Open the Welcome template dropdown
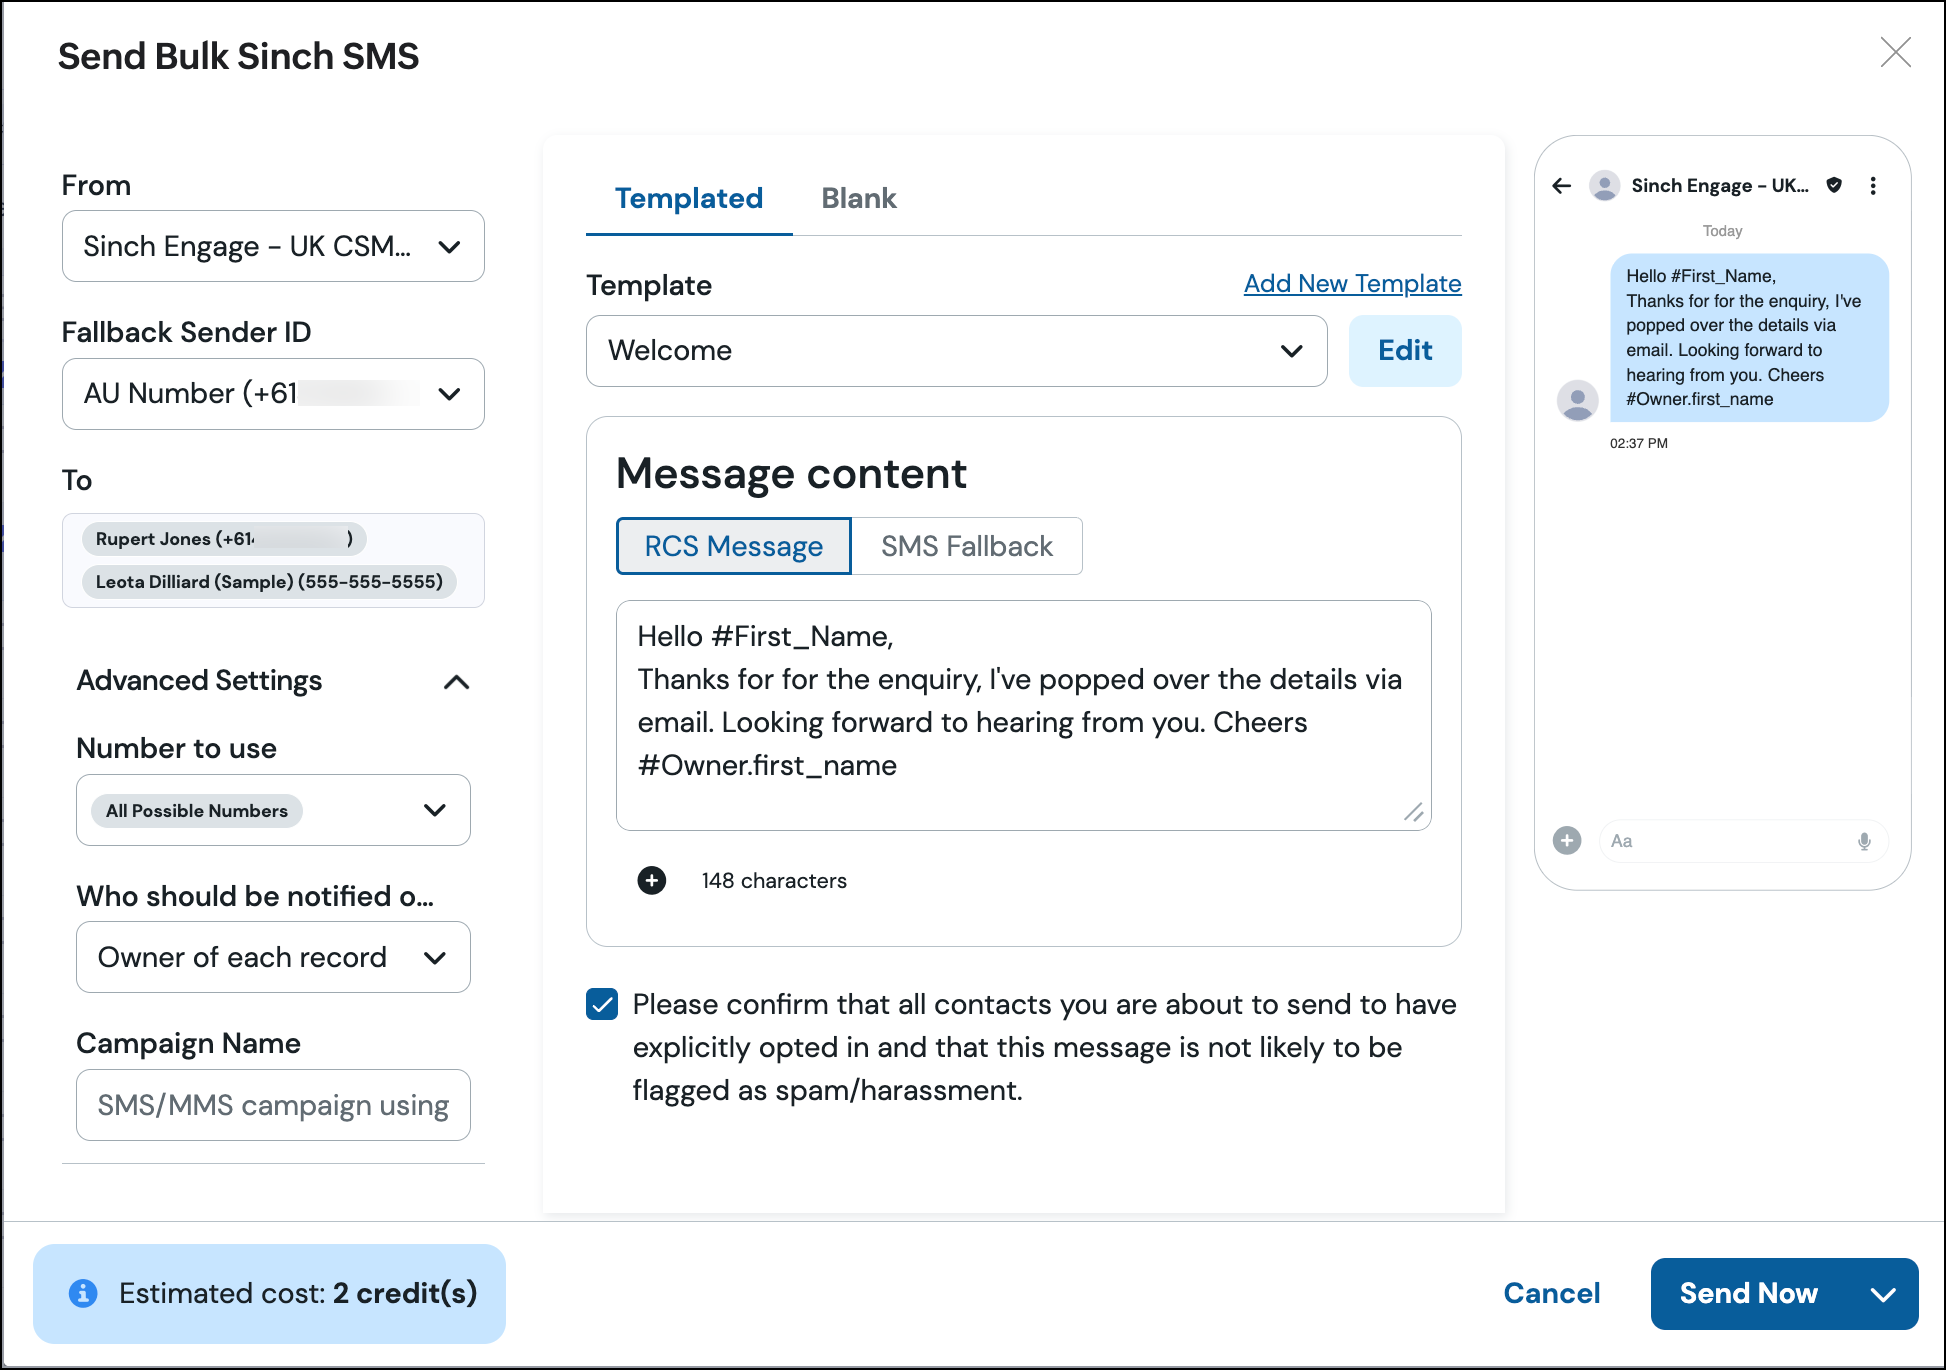The height and width of the screenshot is (1370, 1946). point(956,351)
